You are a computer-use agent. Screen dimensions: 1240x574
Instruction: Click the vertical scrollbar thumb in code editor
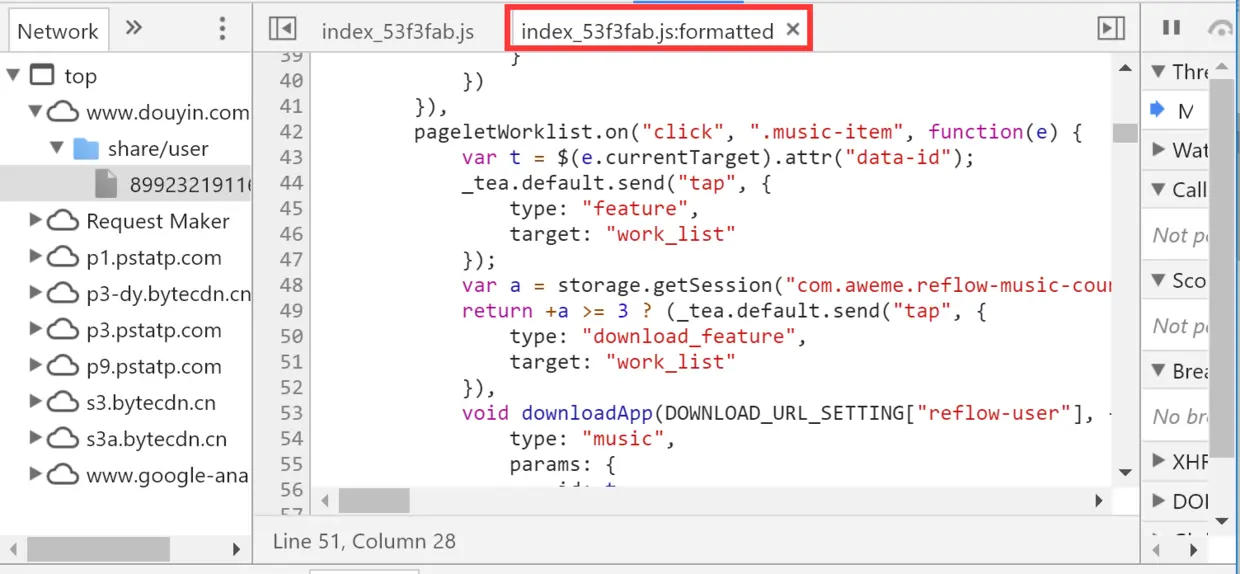[1125, 134]
